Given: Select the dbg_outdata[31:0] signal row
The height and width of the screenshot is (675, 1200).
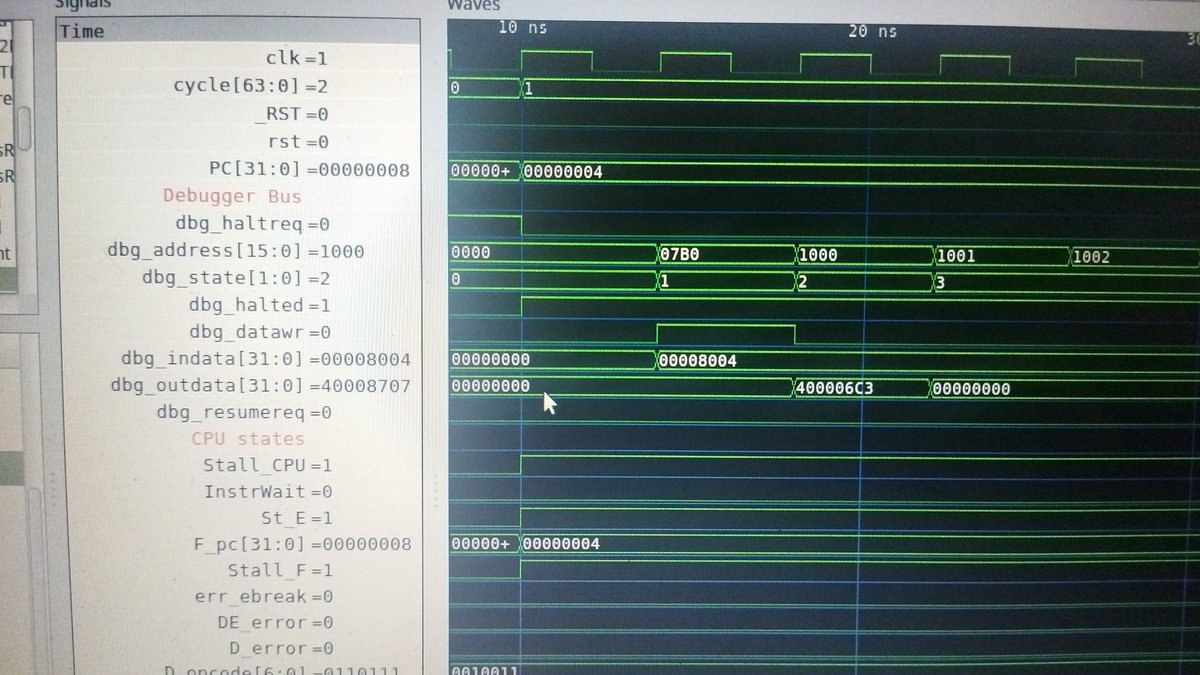Looking at the screenshot, I should click(261, 385).
